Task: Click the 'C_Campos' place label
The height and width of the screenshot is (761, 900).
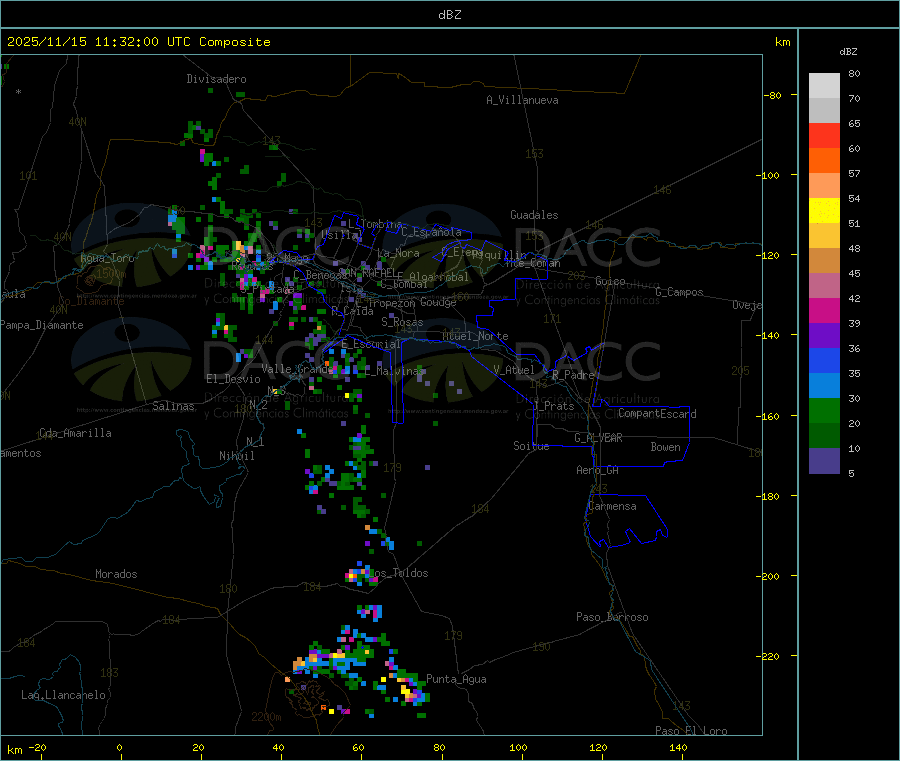Action: pos(680,292)
